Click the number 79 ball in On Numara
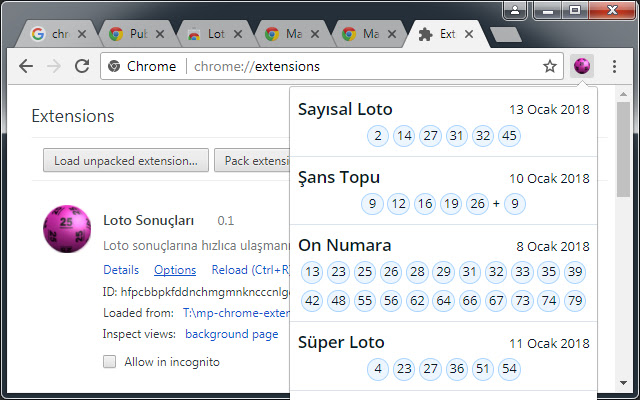This screenshot has height=400, width=640. [x=575, y=301]
